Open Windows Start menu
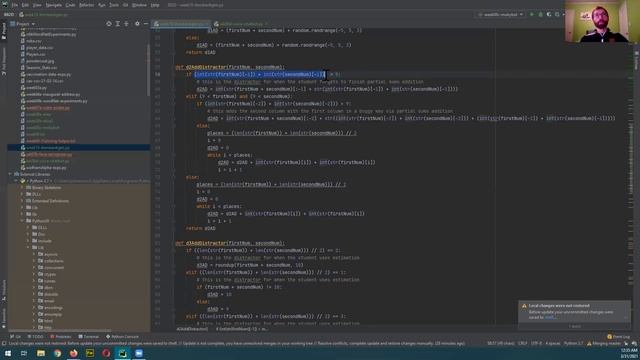The width and height of the screenshot is (640, 360). tap(7, 353)
